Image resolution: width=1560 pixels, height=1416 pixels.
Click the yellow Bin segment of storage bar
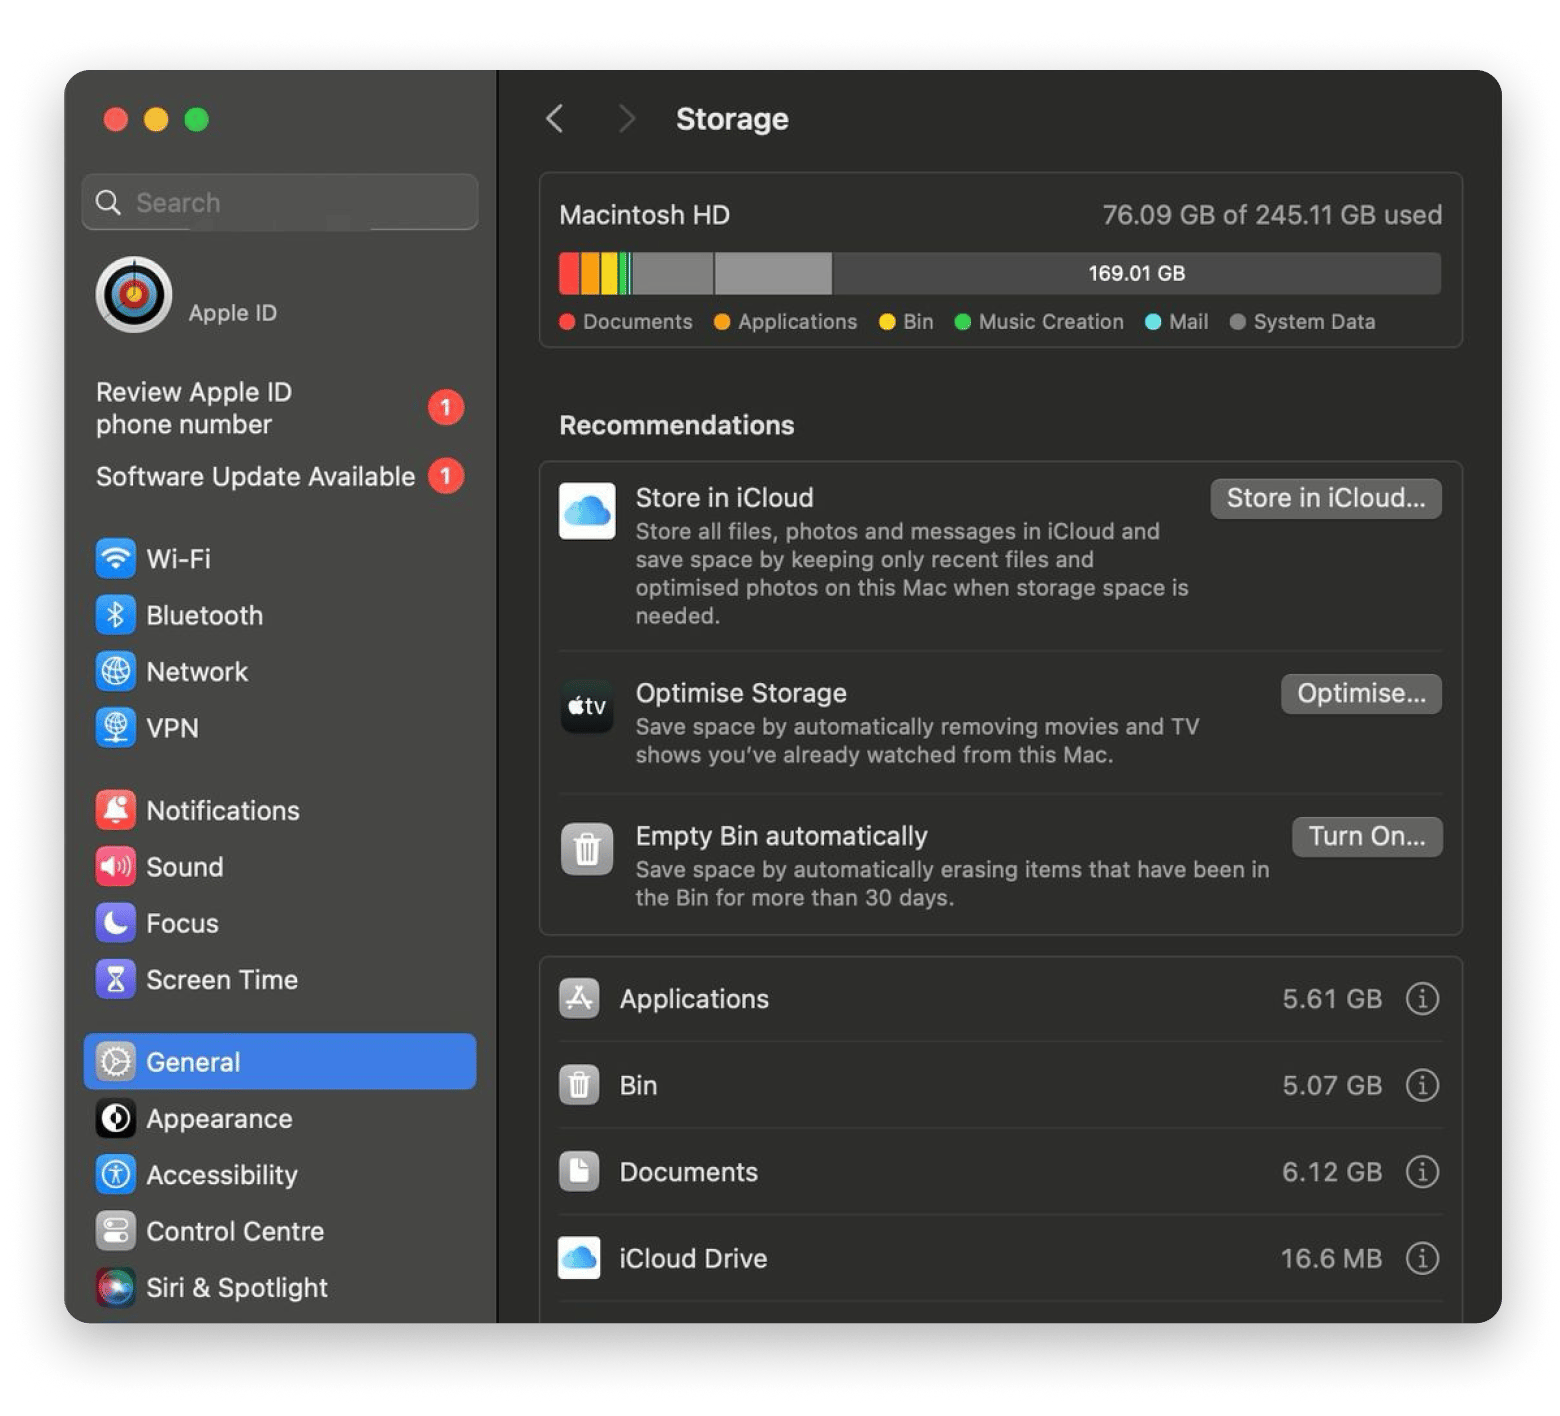tap(609, 273)
